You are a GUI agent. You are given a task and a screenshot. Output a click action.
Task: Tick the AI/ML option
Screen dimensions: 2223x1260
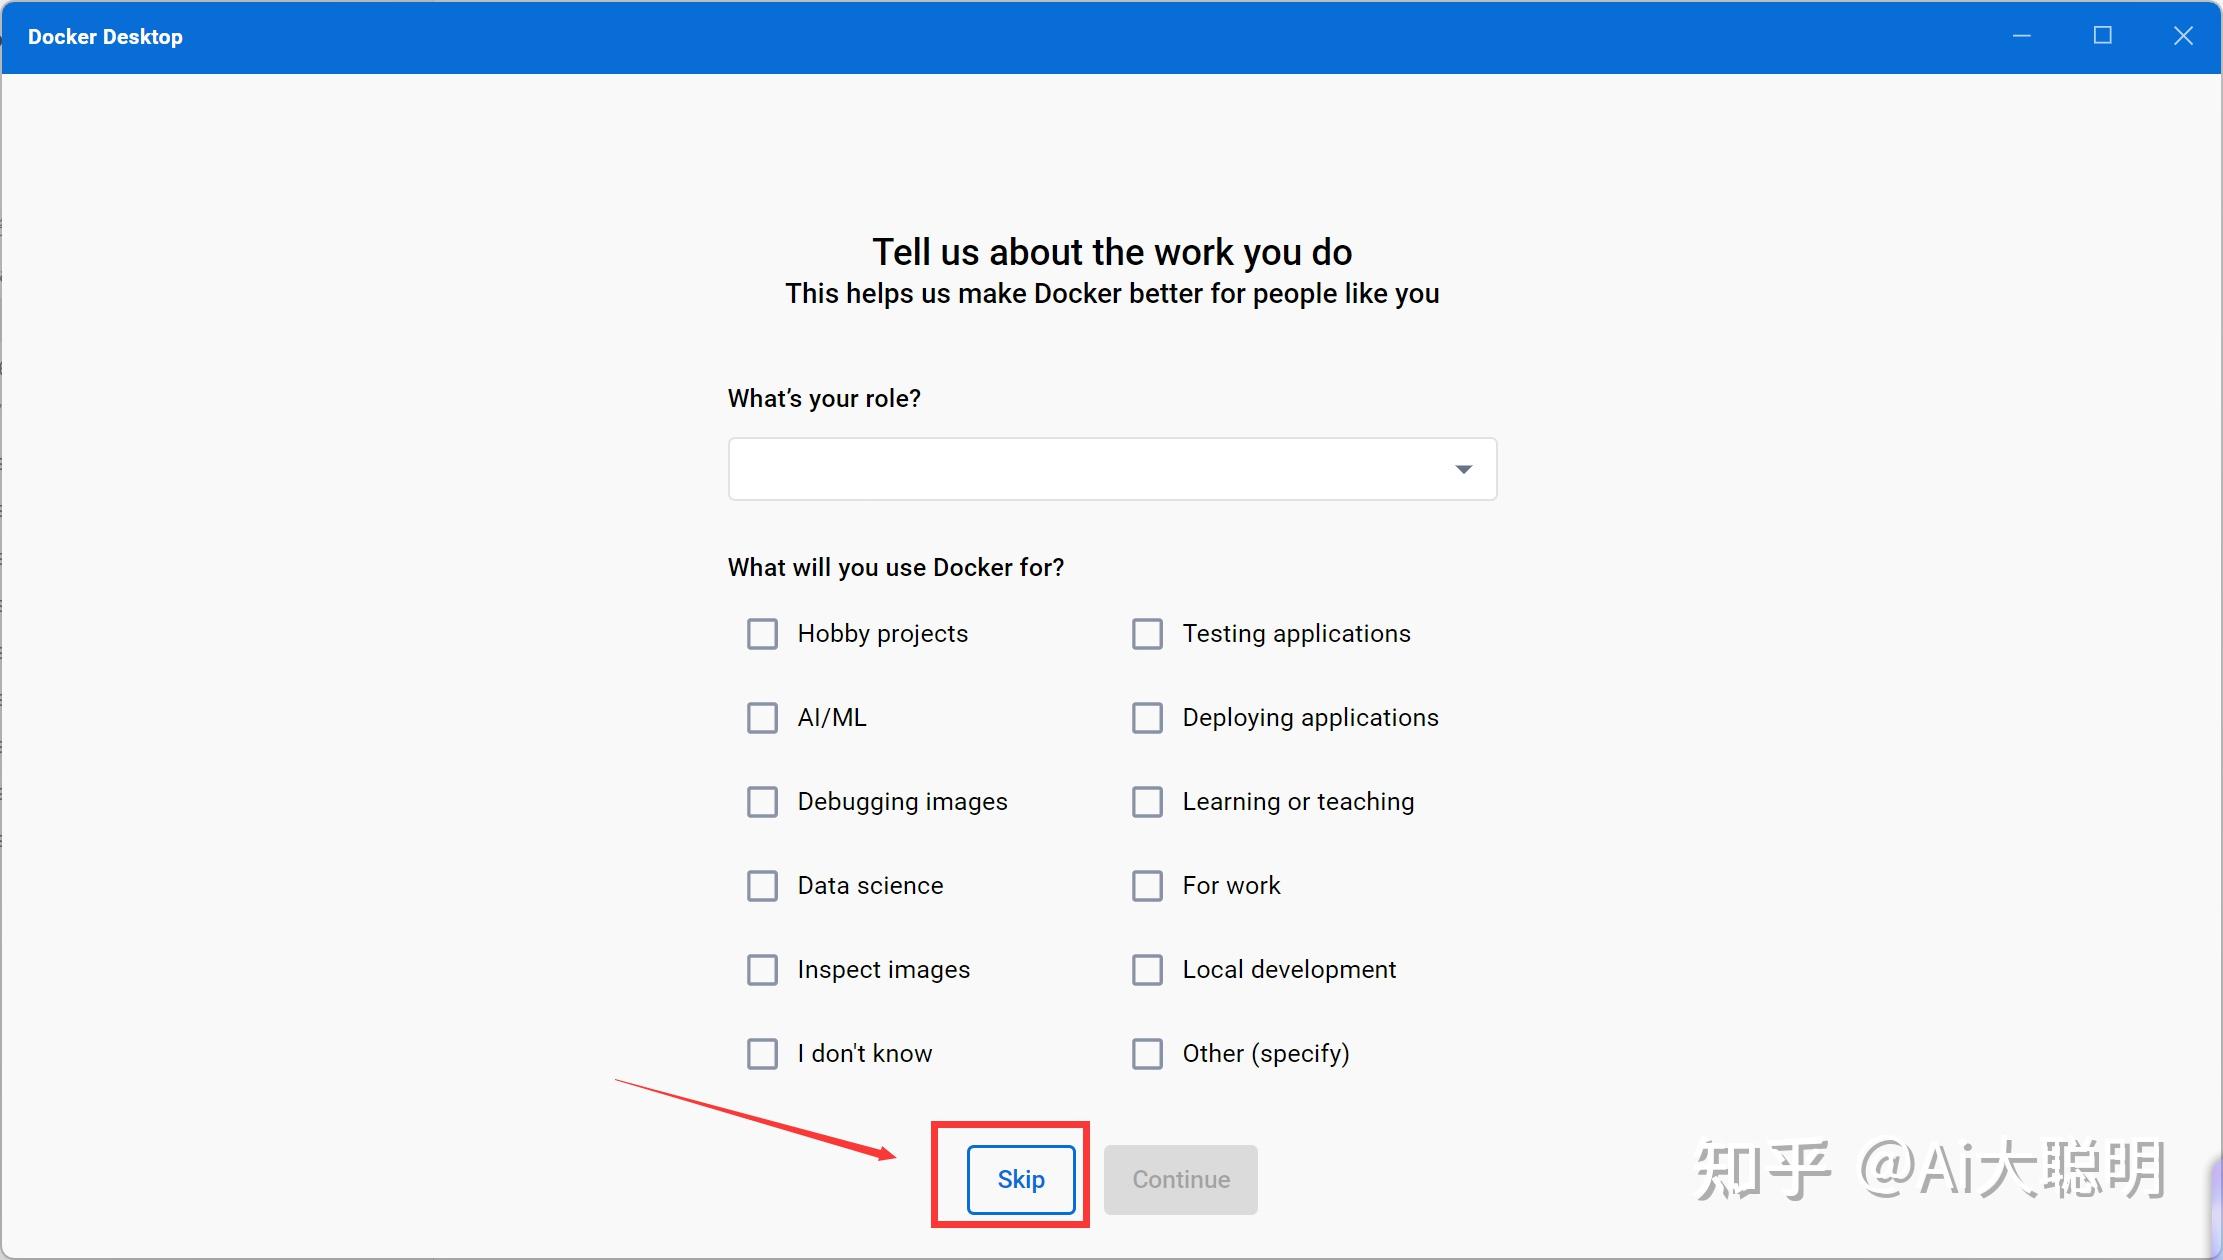point(762,718)
